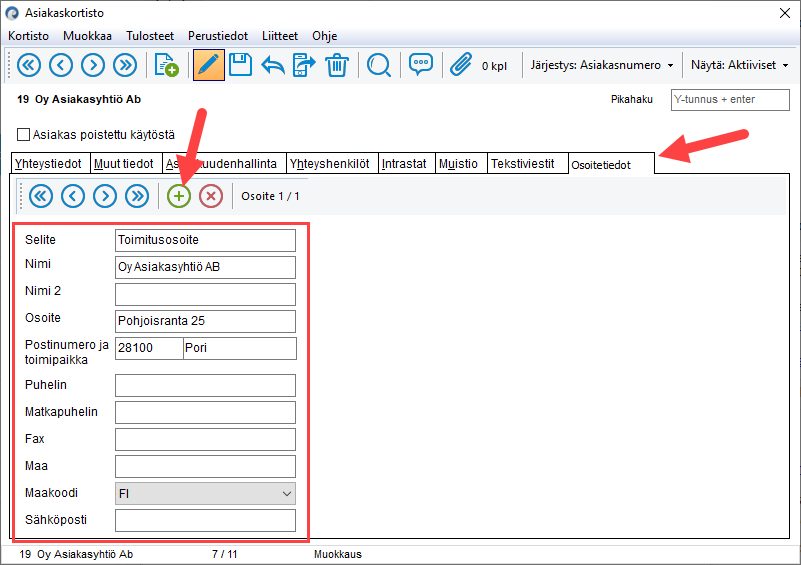
Task: Select the Osoitetiedot tab
Action: click(611, 164)
